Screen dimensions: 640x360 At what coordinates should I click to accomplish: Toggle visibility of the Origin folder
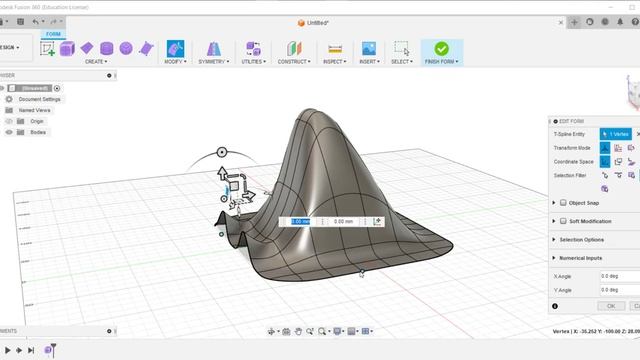point(9,121)
